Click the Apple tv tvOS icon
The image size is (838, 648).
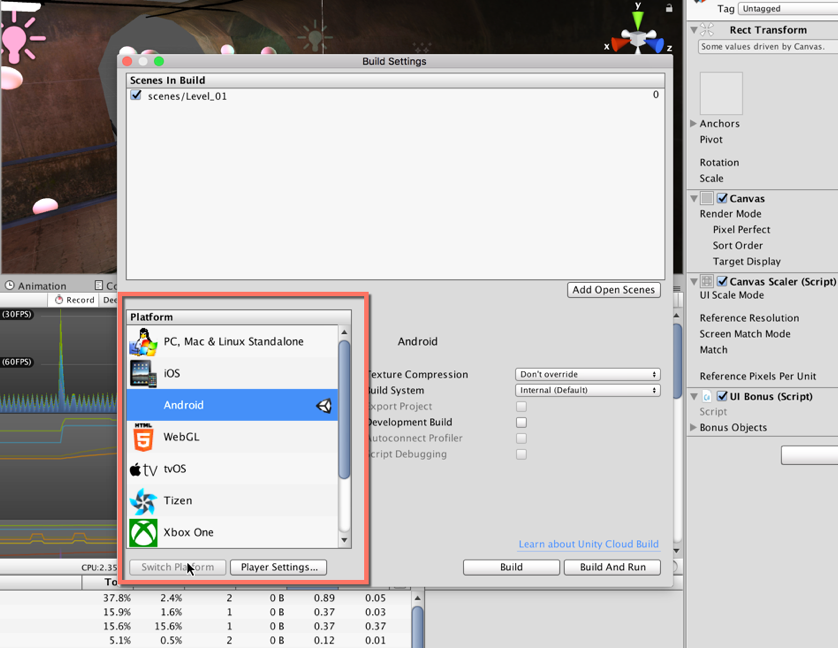click(143, 469)
